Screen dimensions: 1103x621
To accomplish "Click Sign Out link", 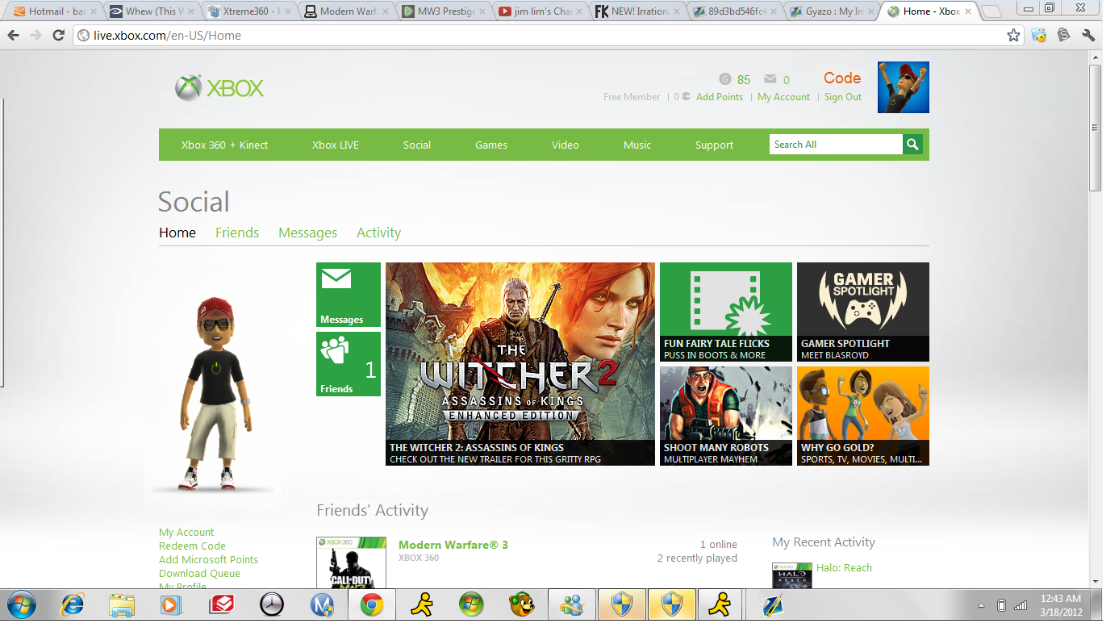I will tap(843, 97).
